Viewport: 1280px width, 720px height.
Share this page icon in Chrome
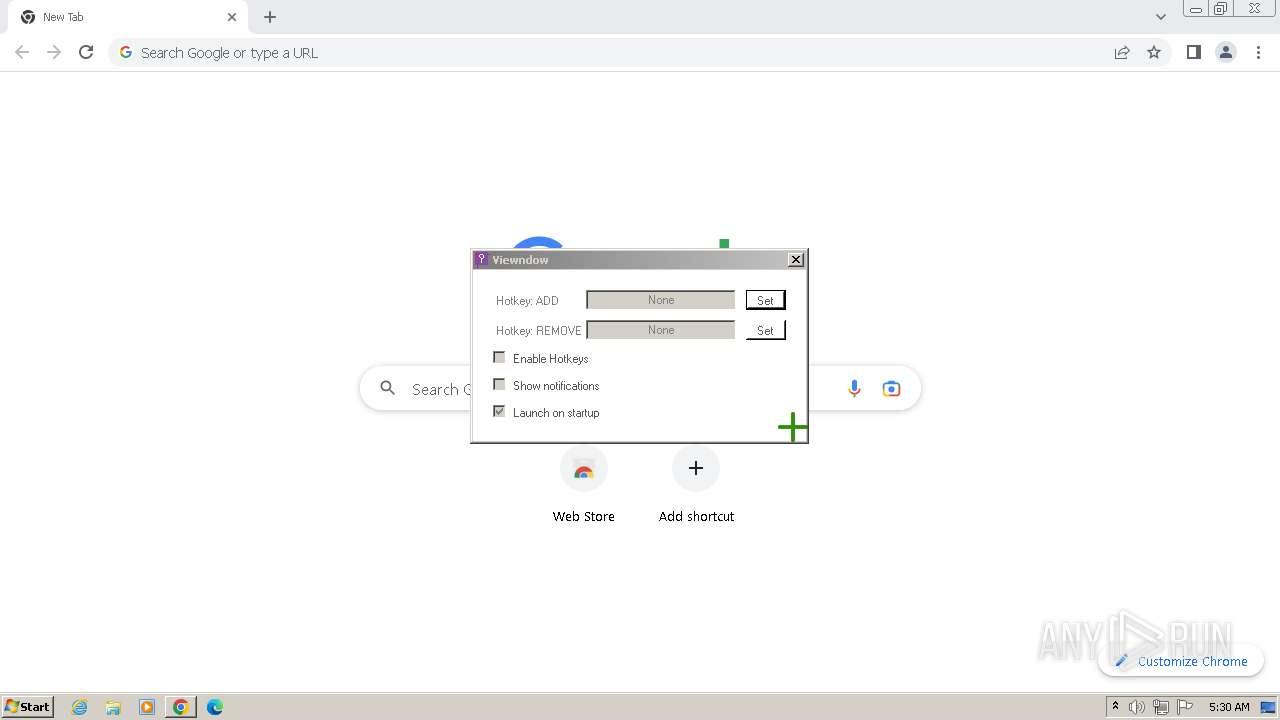tap(1122, 52)
